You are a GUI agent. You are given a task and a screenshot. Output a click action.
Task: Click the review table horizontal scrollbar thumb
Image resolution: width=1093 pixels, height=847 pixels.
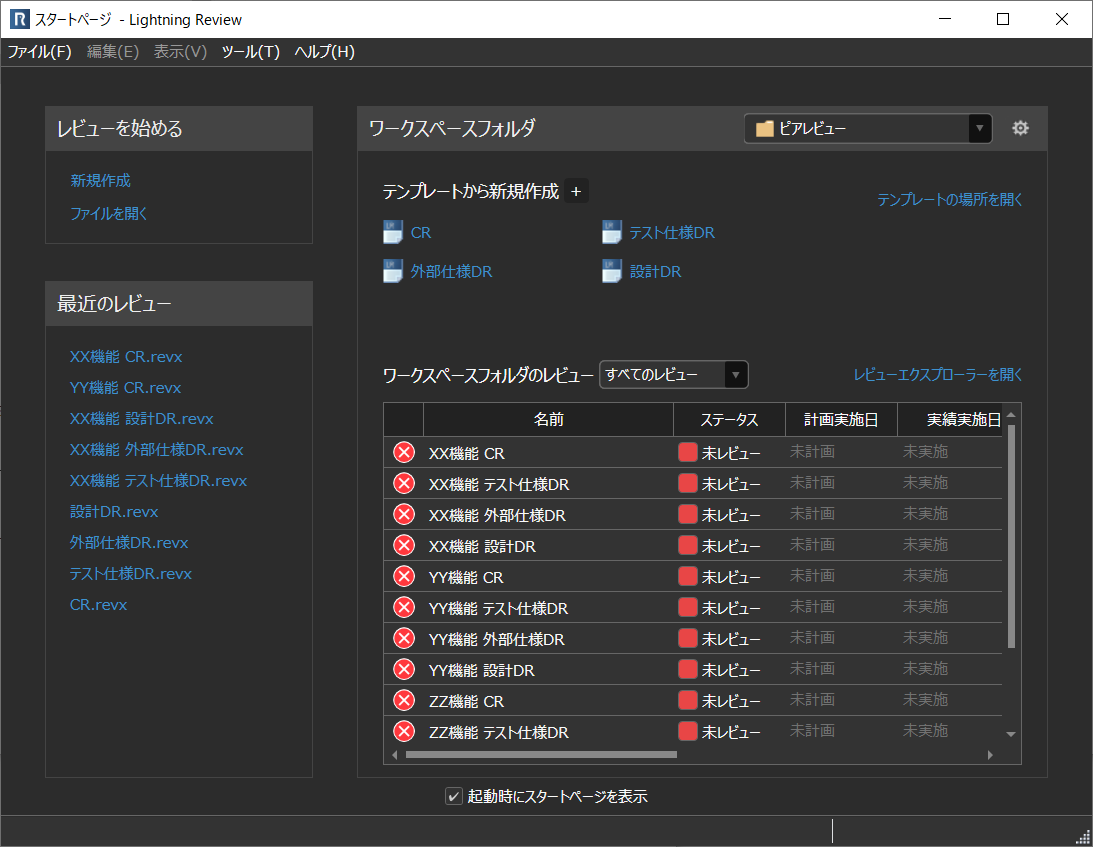[x=542, y=754]
